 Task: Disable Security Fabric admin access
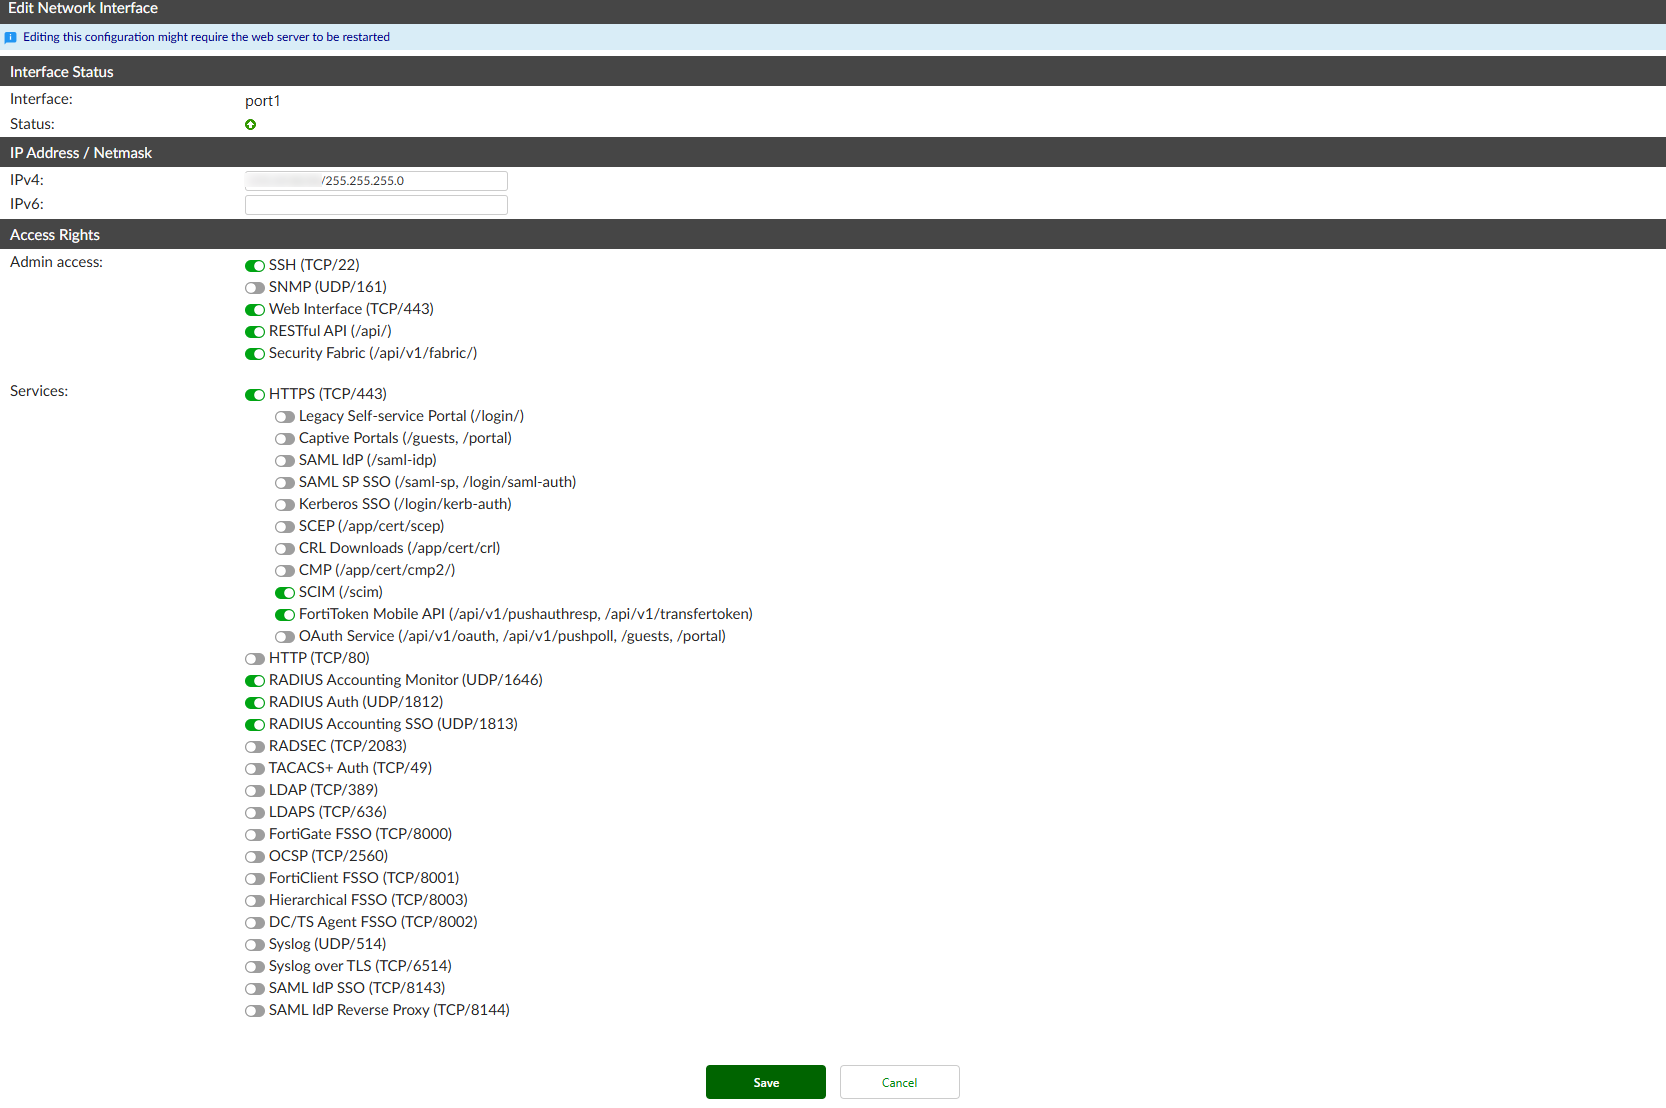point(254,353)
